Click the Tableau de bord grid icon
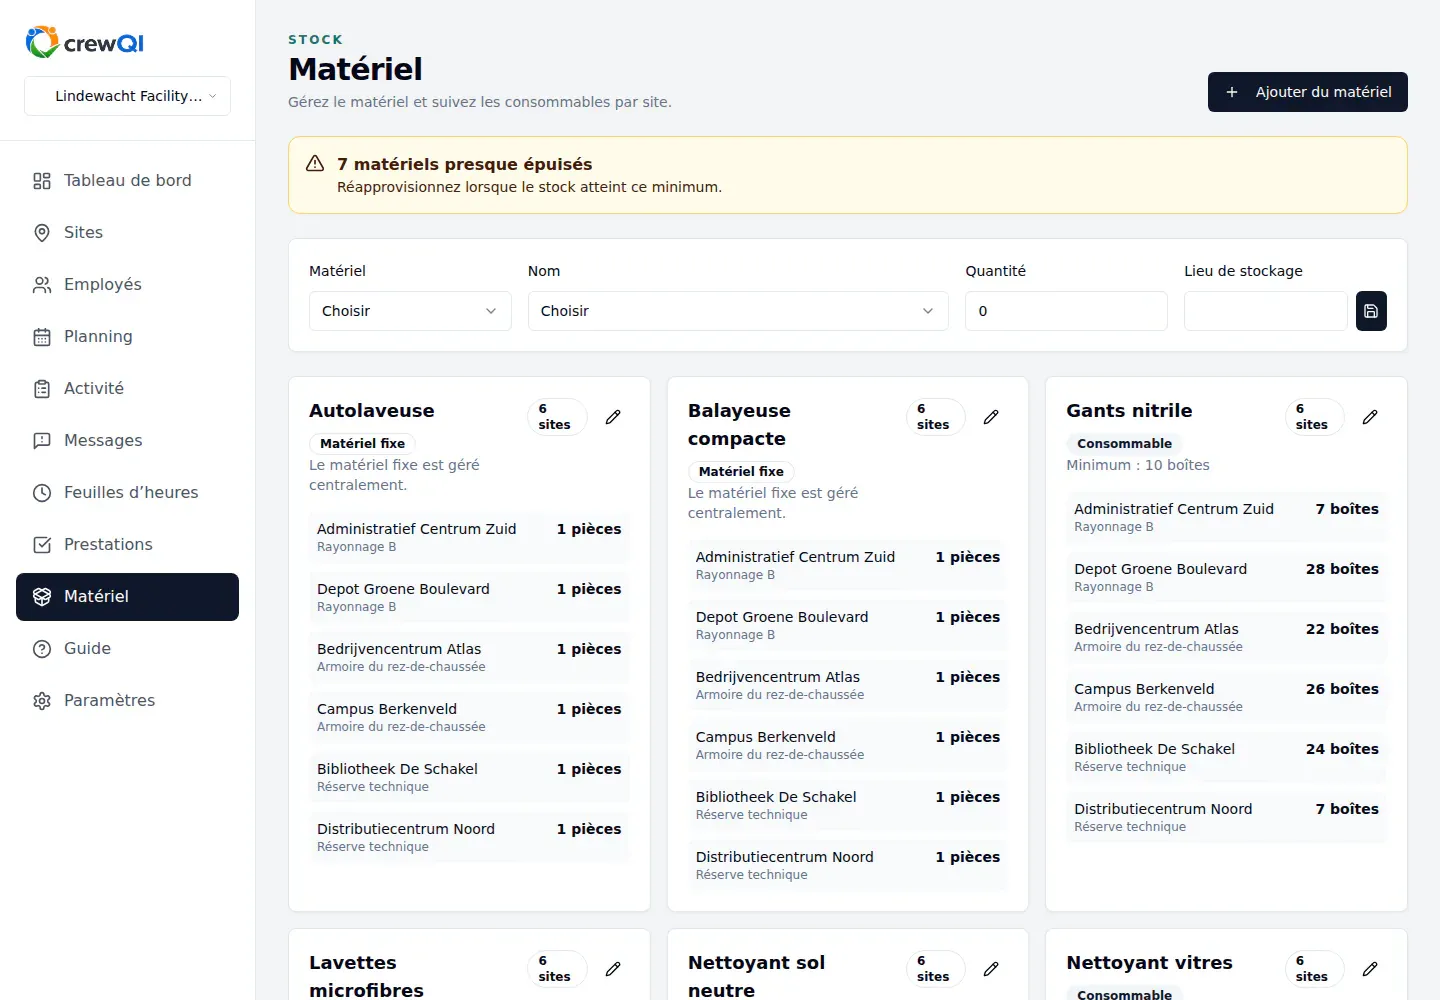The image size is (1440, 1000). (42, 181)
